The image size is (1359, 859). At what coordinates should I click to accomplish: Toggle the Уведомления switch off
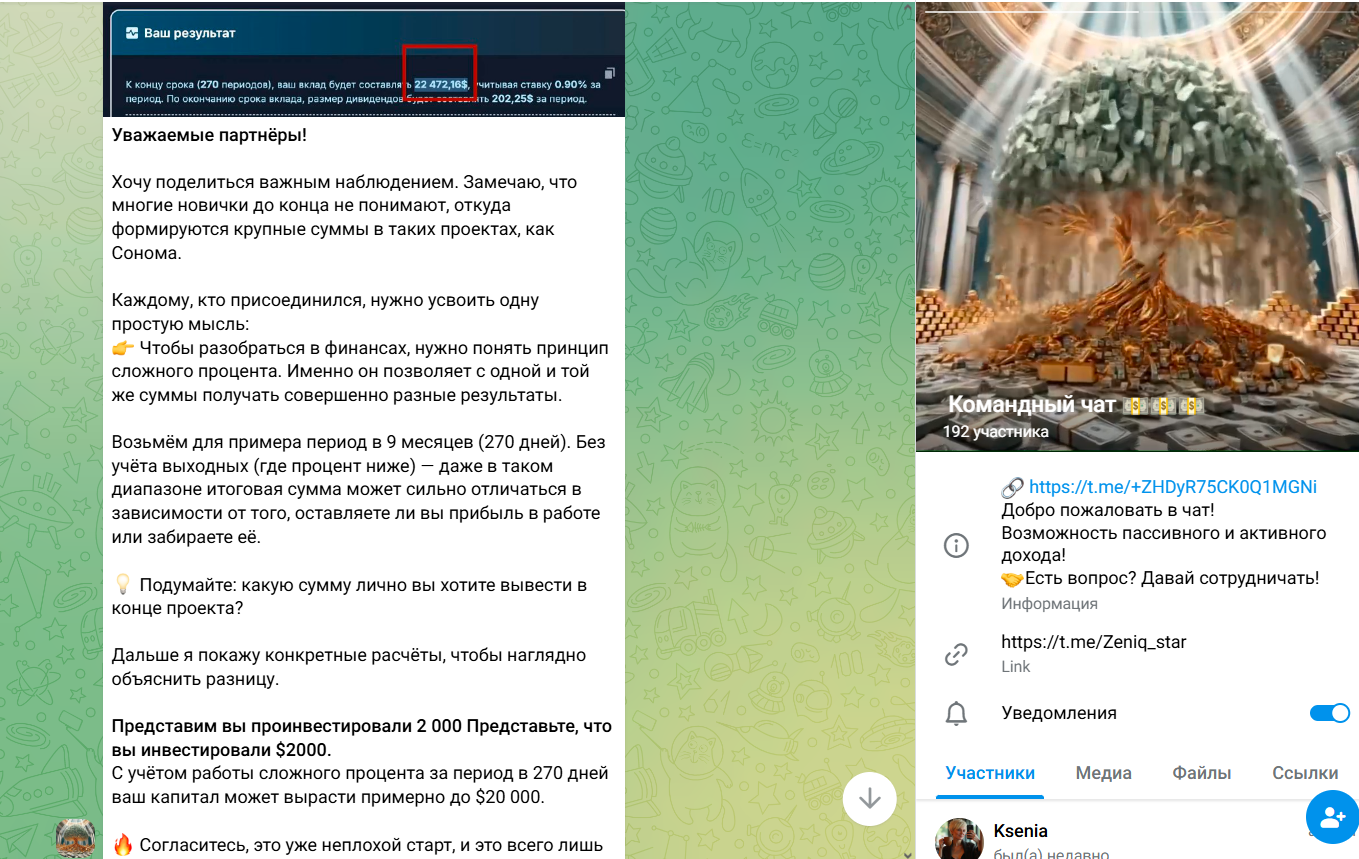click(1329, 713)
